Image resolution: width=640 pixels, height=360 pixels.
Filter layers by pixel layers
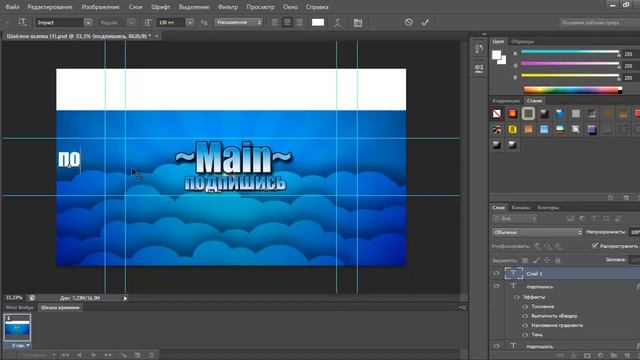(571, 219)
